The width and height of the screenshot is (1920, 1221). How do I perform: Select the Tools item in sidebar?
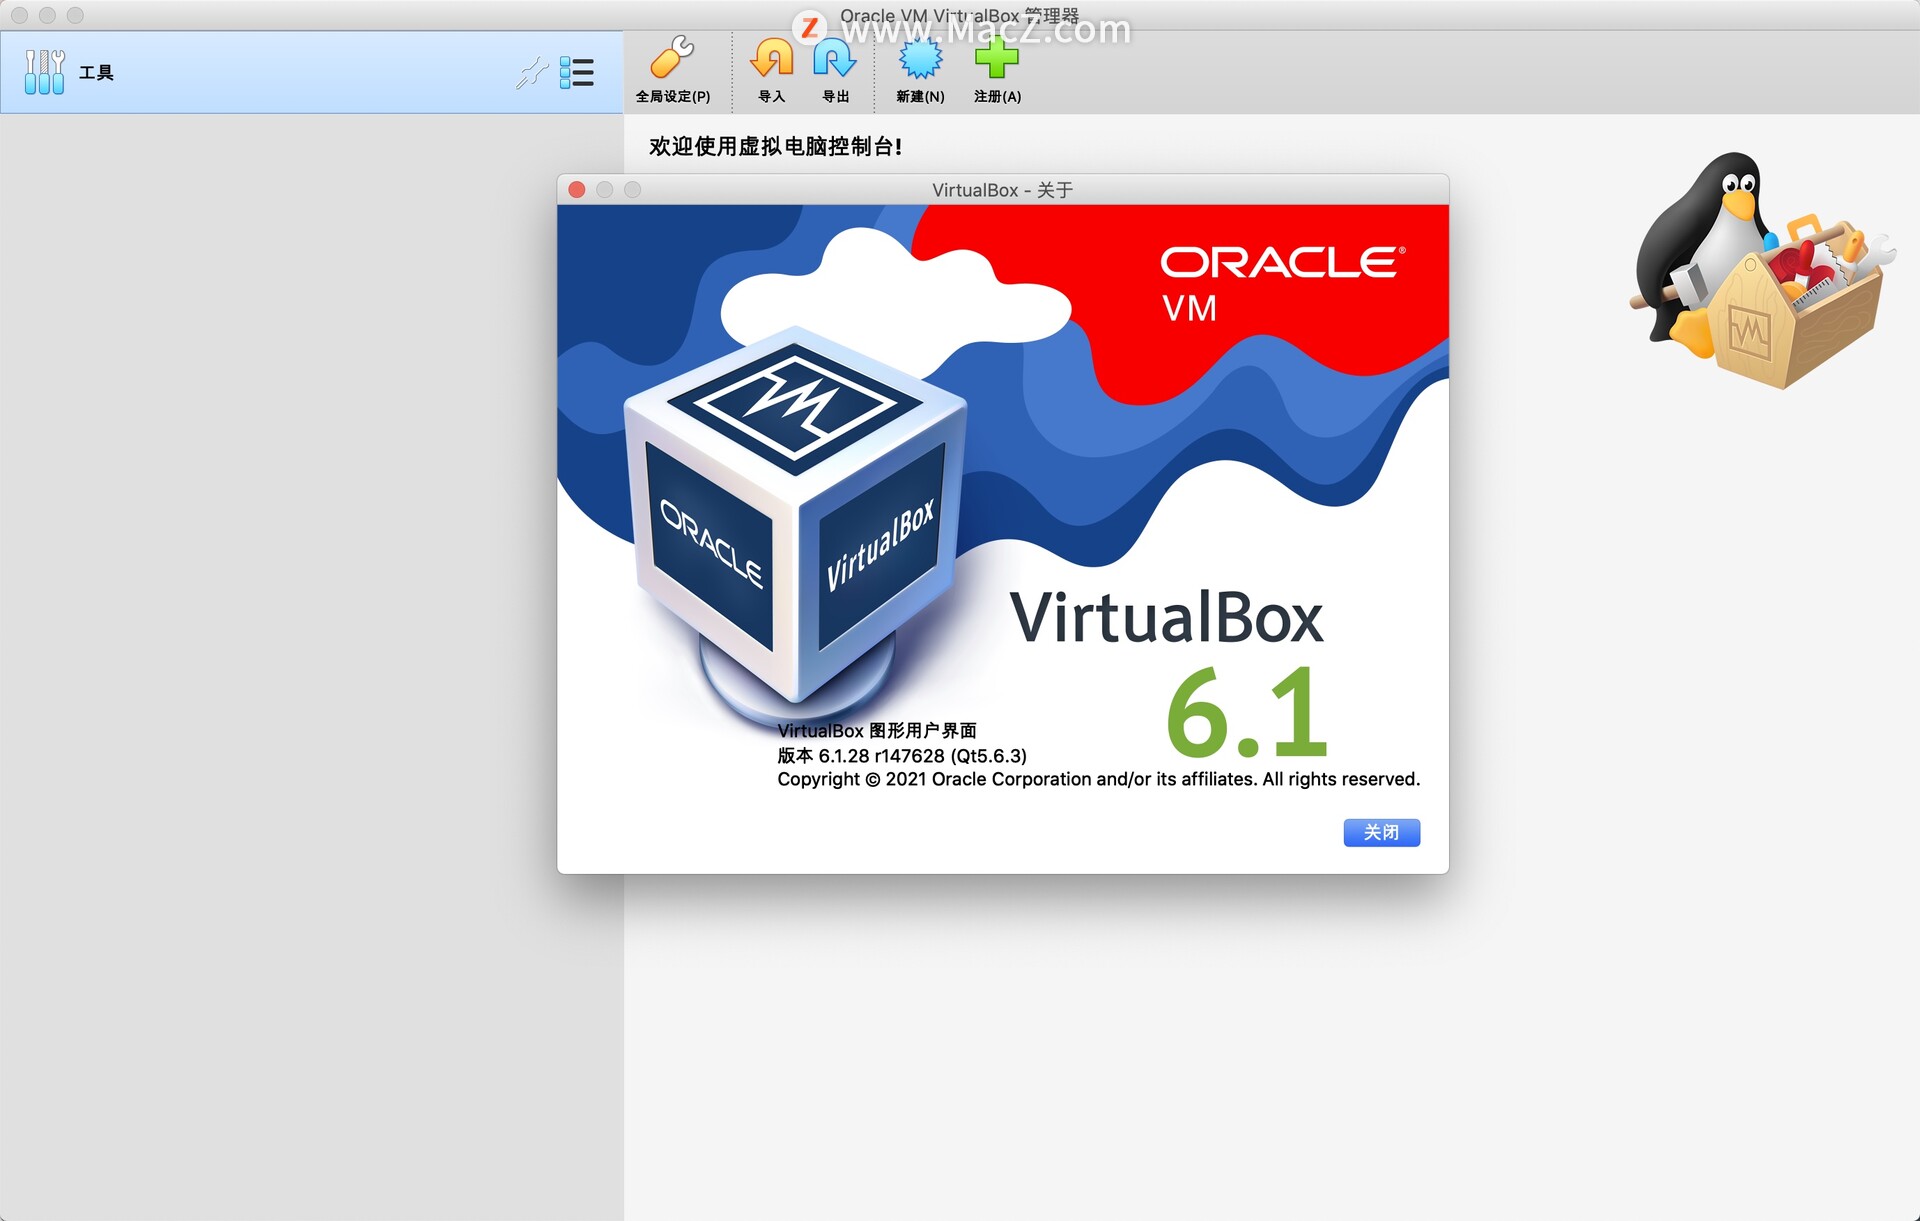point(311,72)
